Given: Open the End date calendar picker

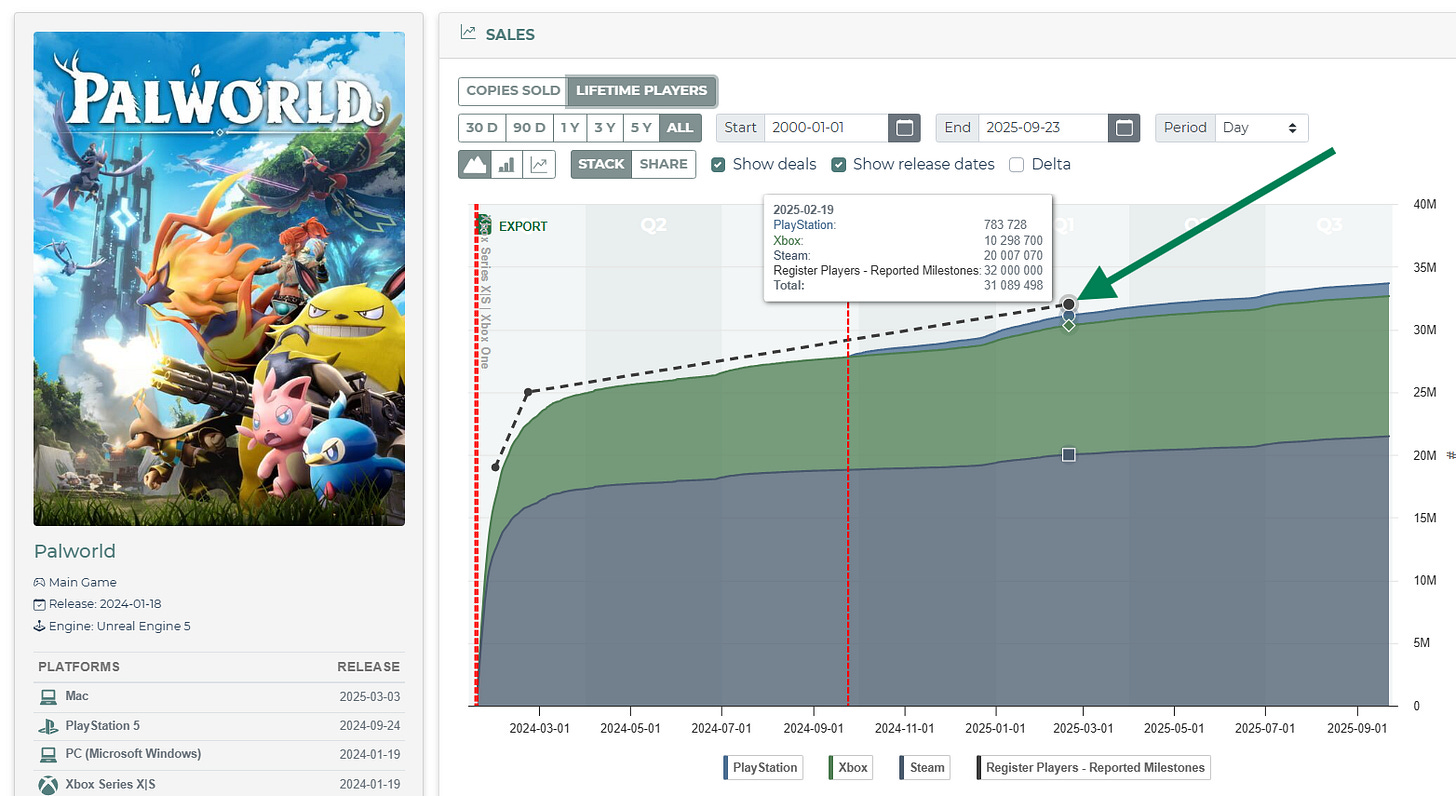Looking at the screenshot, I should click(x=1124, y=128).
